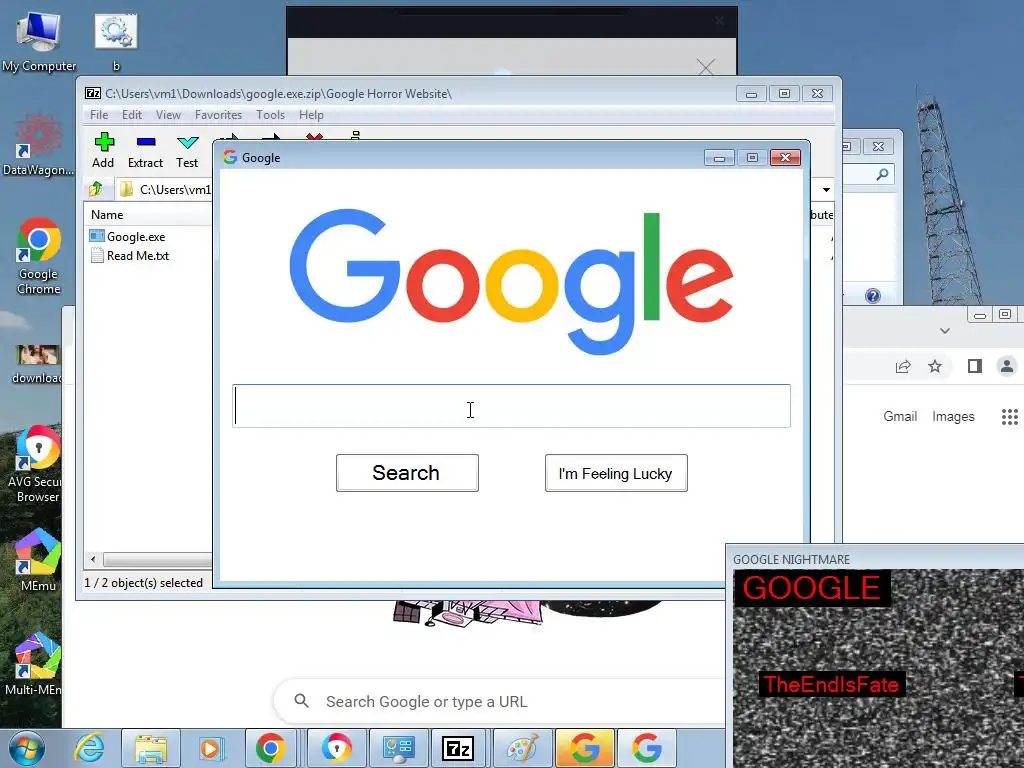Image resolution: width=1024 pixels, height=768 pixels.
Task: Click the share page icon in Chrome
Action: [903, 366]
